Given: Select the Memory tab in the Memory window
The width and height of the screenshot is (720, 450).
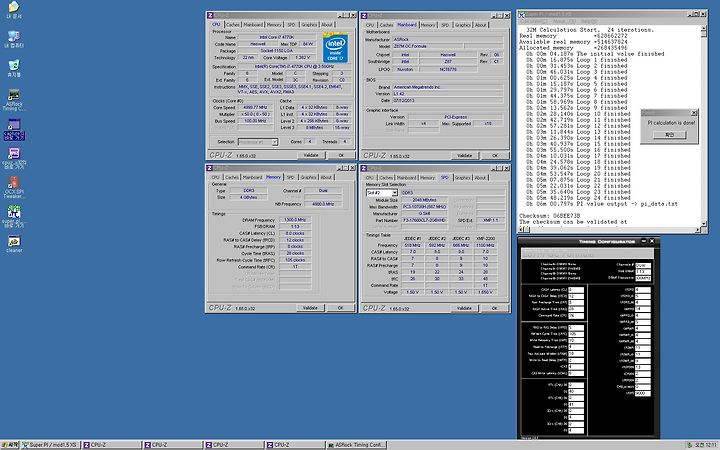Looking at the screenshot, I should tap(273, 177).
